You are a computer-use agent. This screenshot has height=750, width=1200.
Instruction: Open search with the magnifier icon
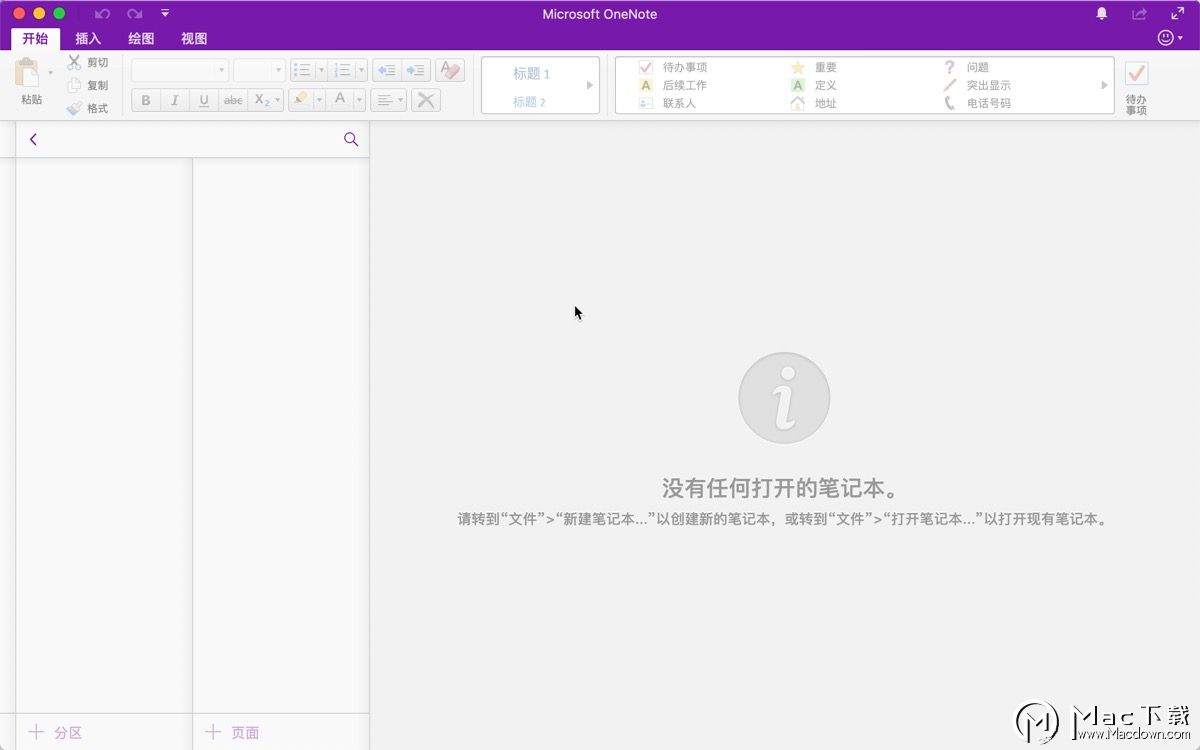tap(351, 139)
